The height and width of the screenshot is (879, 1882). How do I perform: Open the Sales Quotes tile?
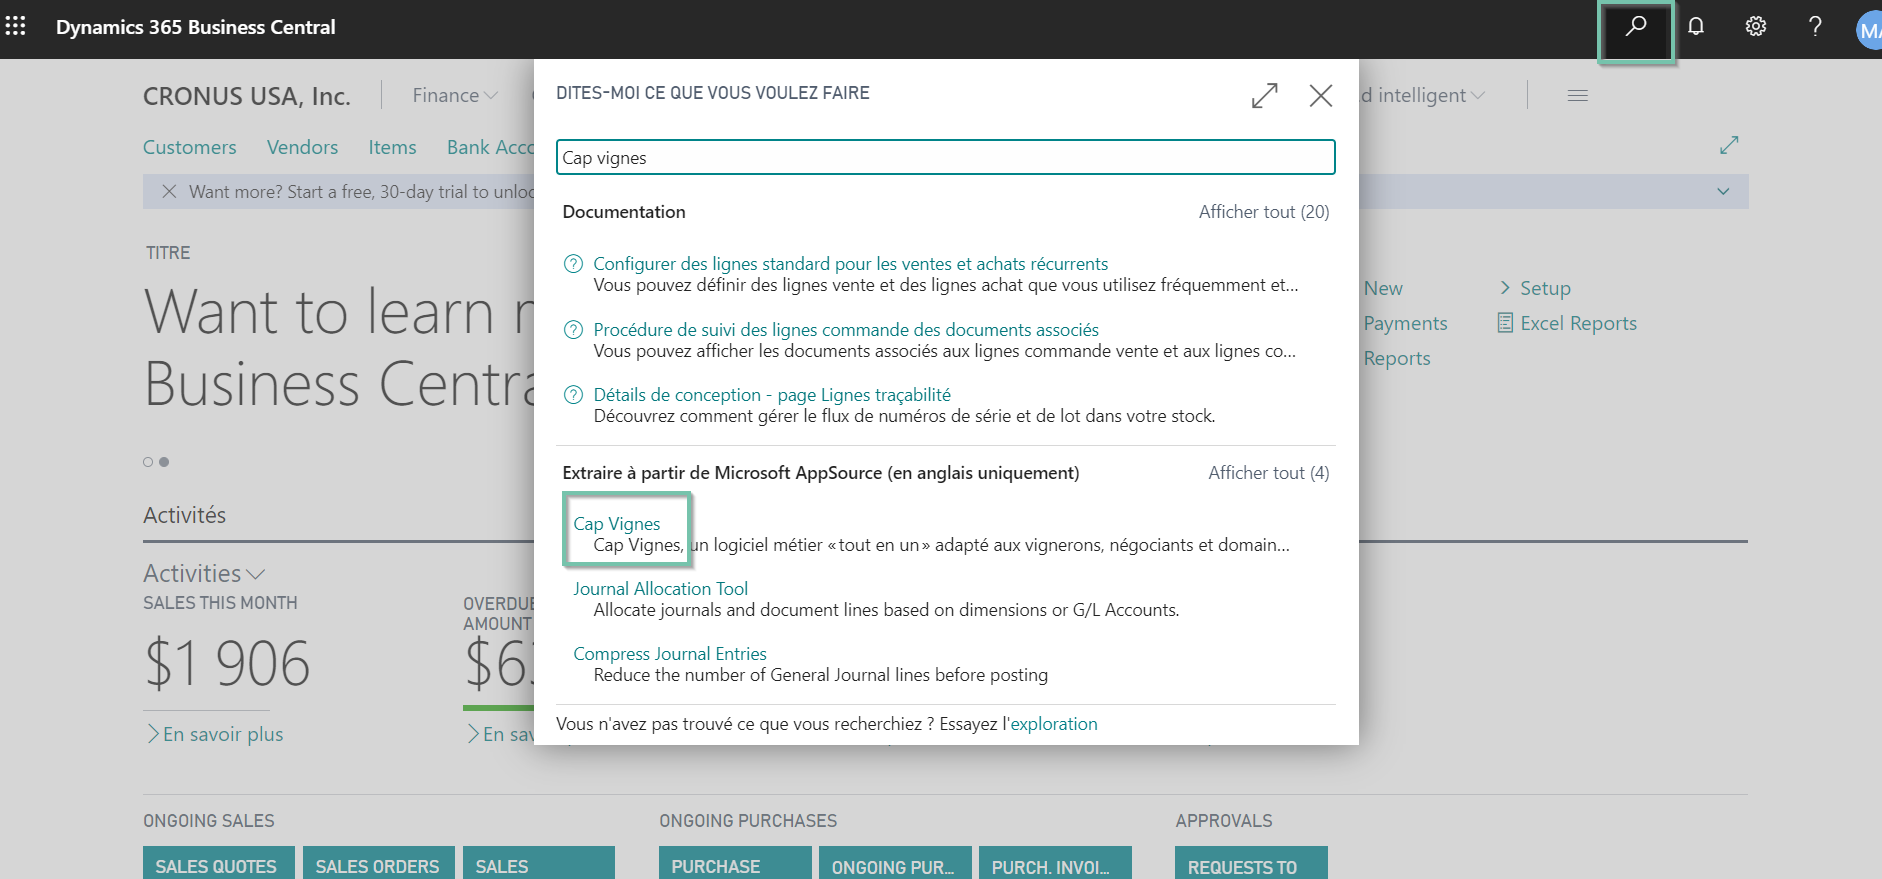click(x=219, y=863)
